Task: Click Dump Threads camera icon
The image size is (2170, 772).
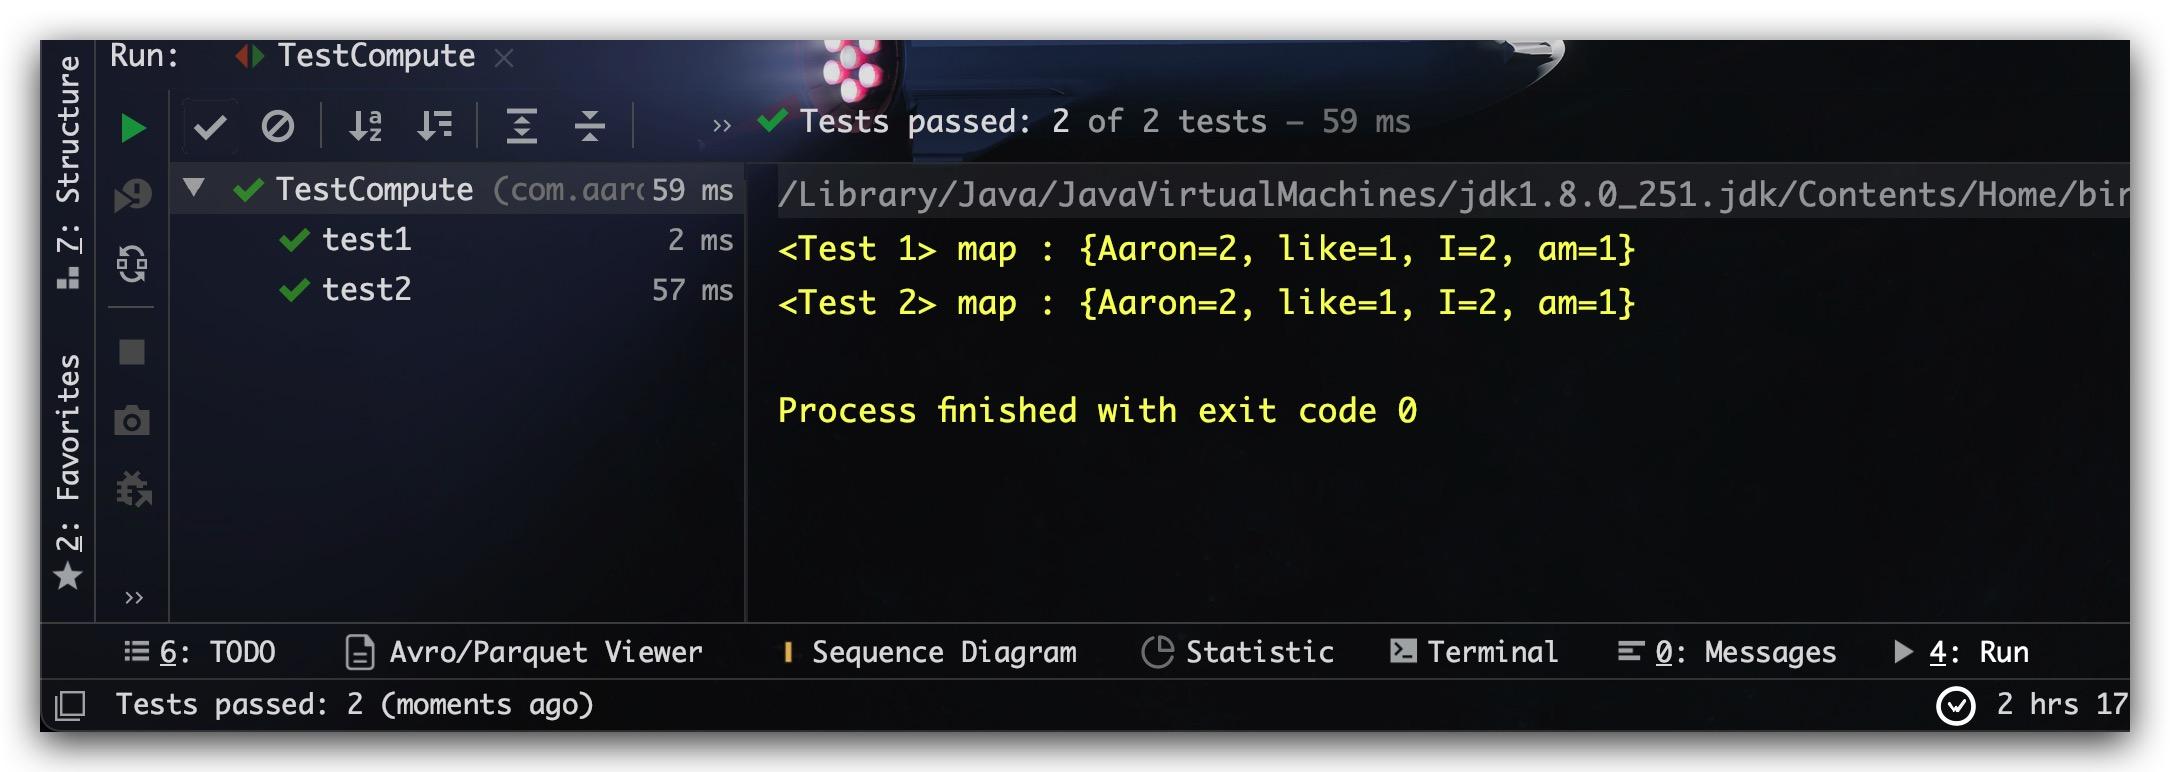Action: coord(132,421)
